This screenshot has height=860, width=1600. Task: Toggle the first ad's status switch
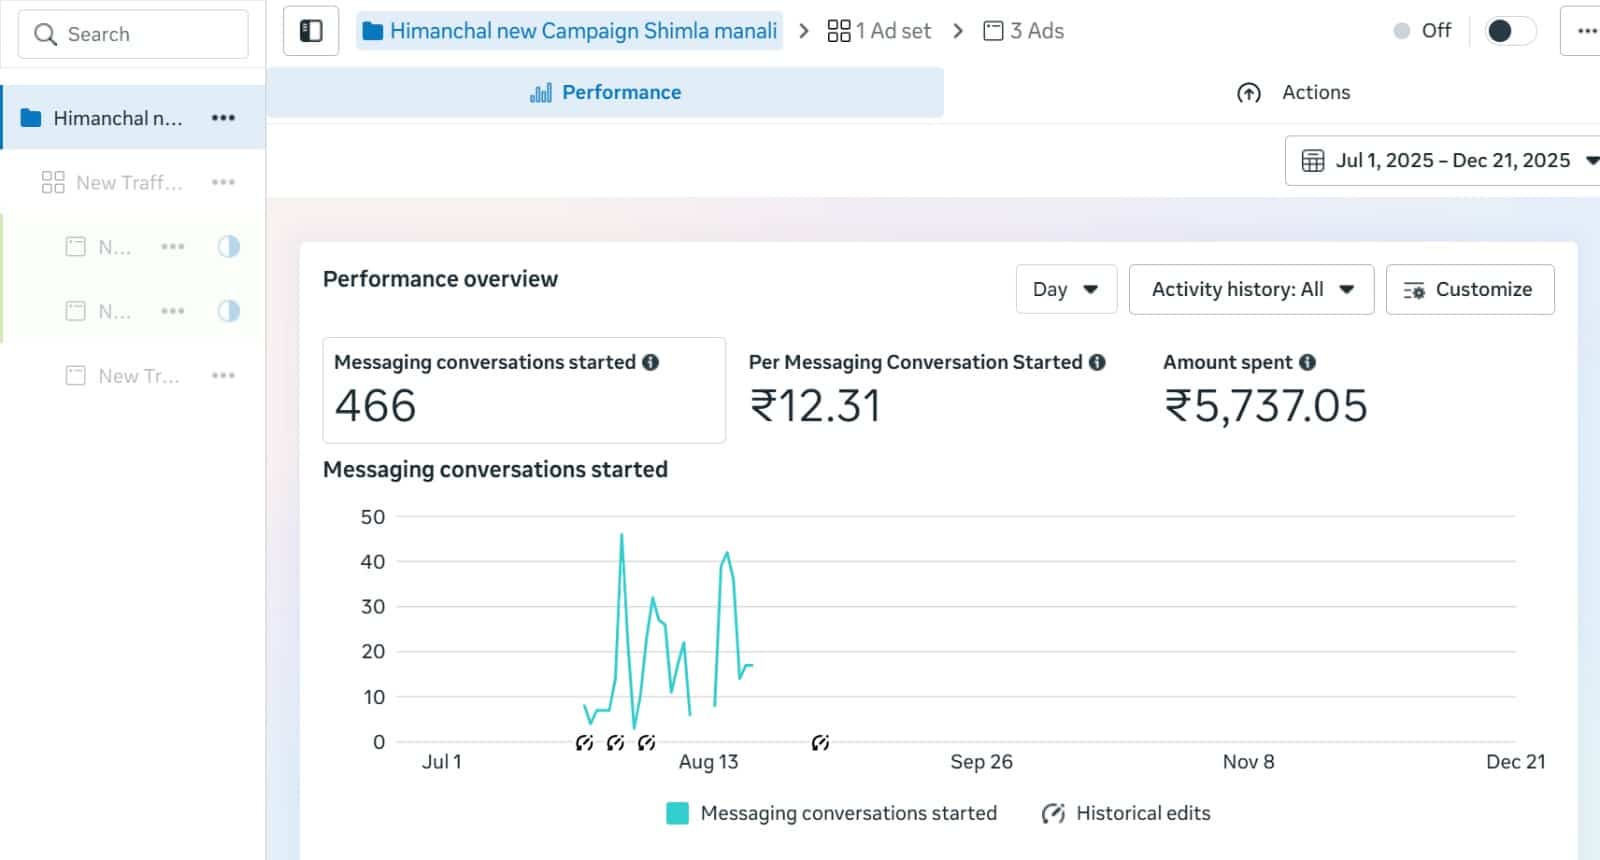[229, 247]
